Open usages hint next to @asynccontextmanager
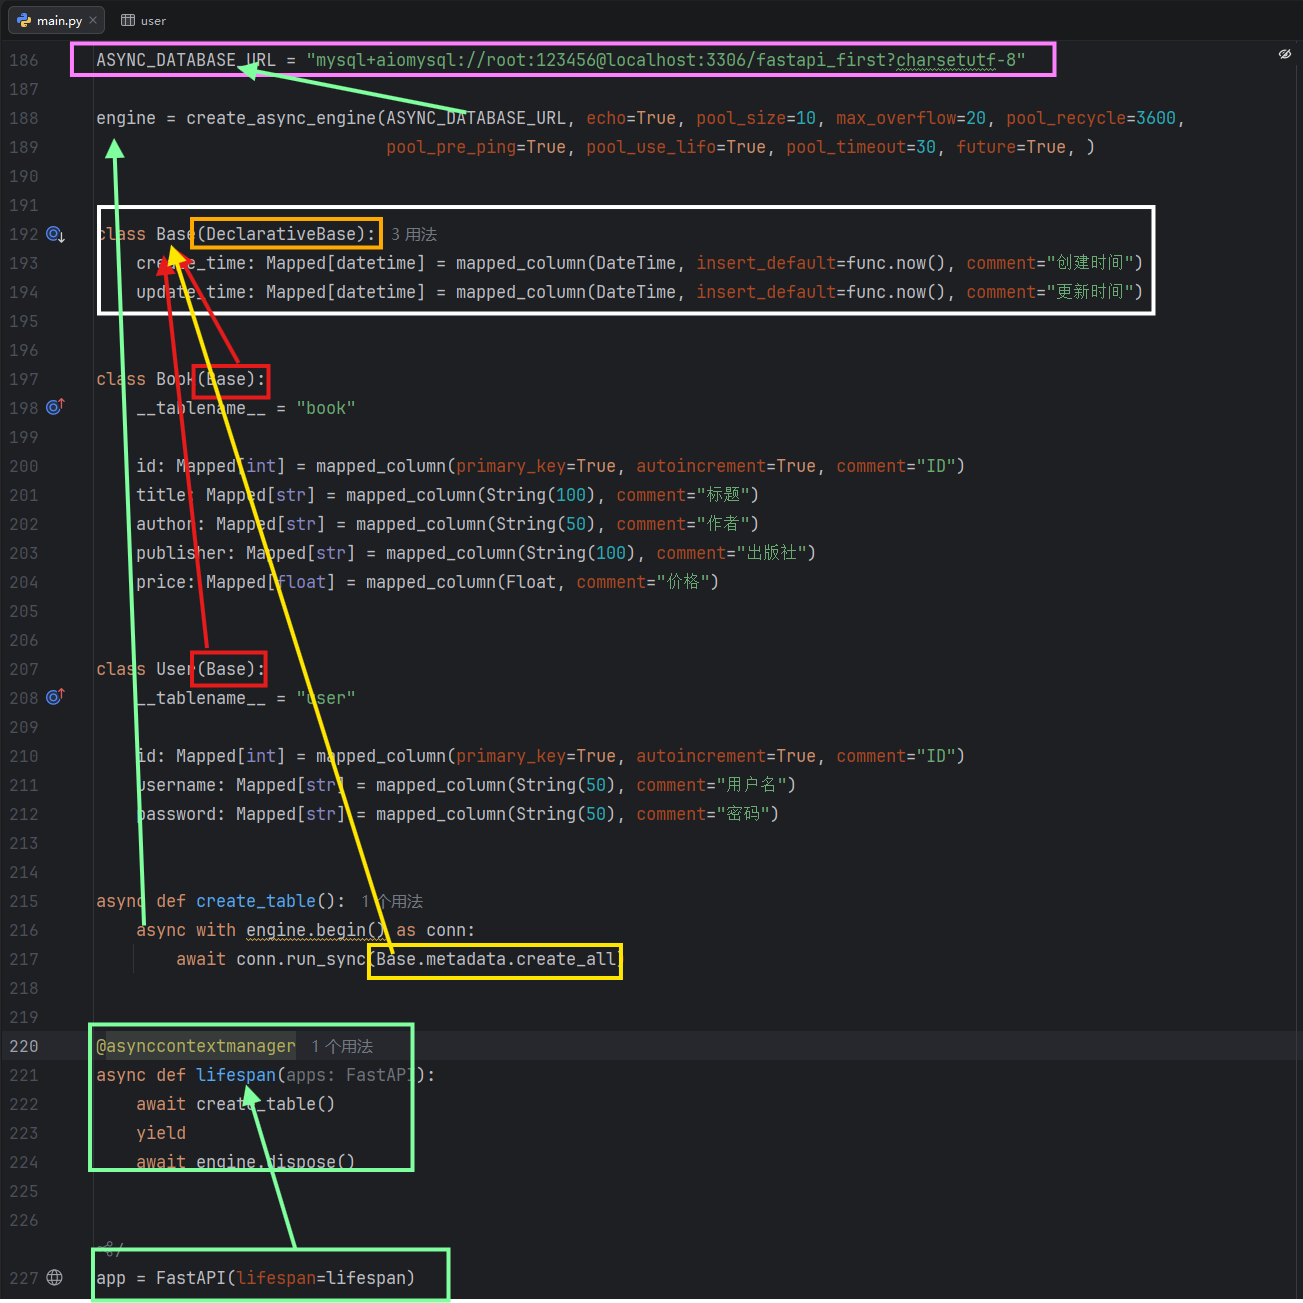This screenshot has height=1303, width=1303. click(342, 1046)
